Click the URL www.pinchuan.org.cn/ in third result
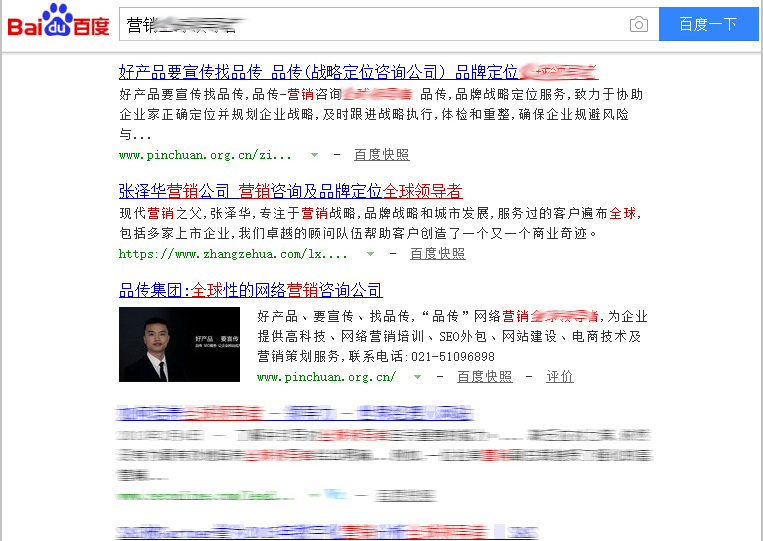The height and width of the screenshot is (541, 763). tap(327, 377)
